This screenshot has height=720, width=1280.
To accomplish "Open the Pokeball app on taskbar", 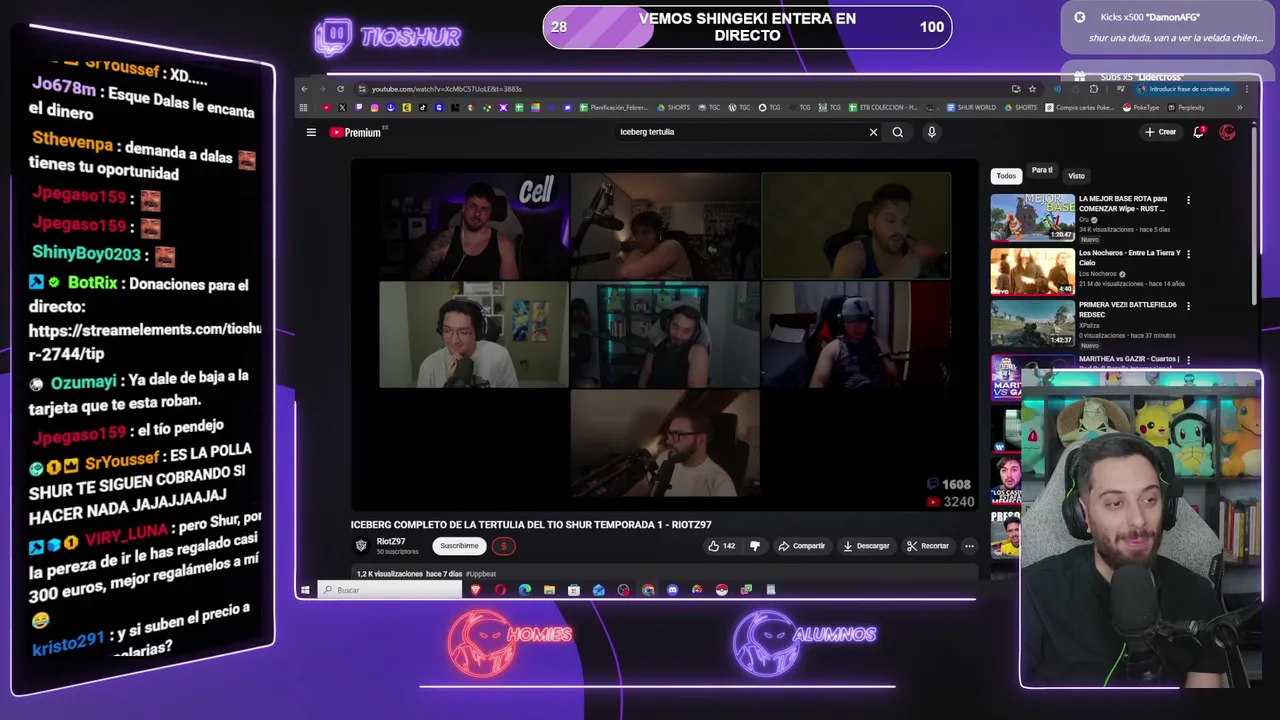I will [721, 590].
